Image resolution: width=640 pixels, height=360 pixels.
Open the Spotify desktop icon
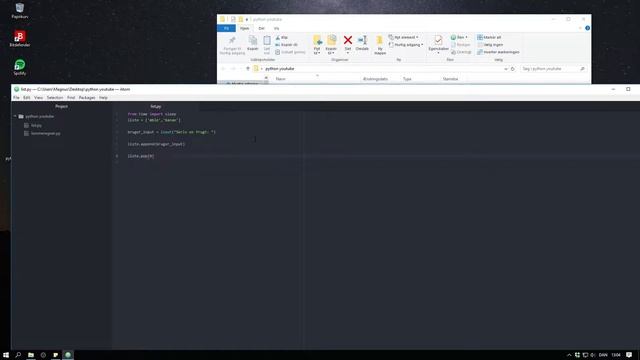point(20,67)
